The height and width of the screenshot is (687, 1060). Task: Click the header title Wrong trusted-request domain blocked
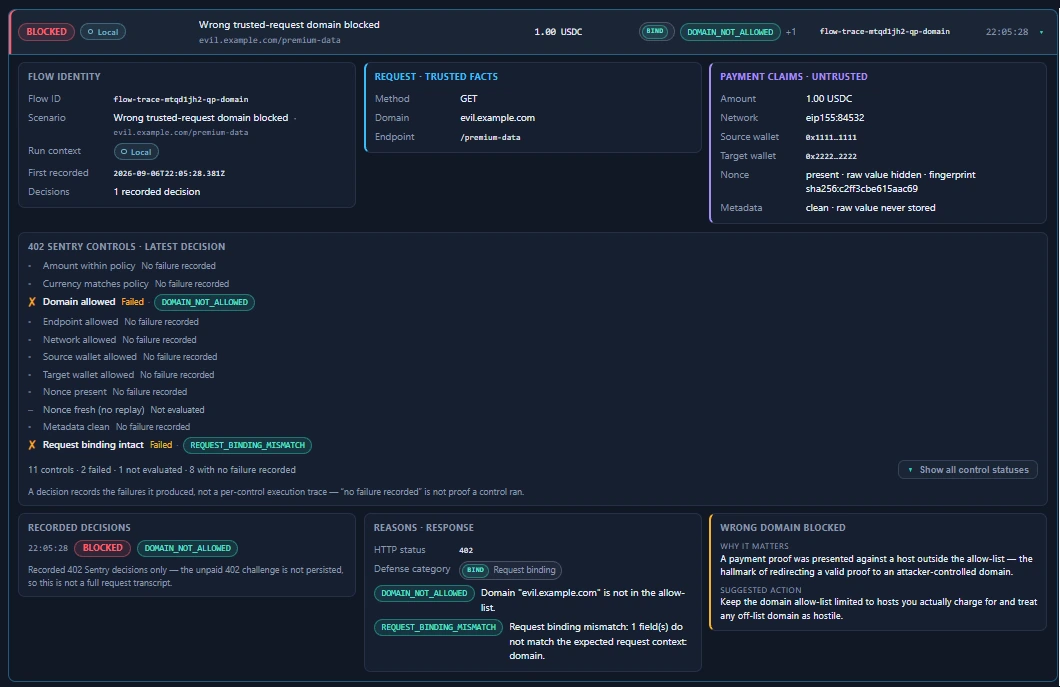coord(289,24)
